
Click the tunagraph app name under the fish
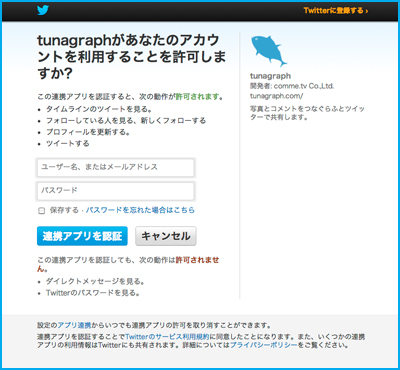tap(270, 76)
